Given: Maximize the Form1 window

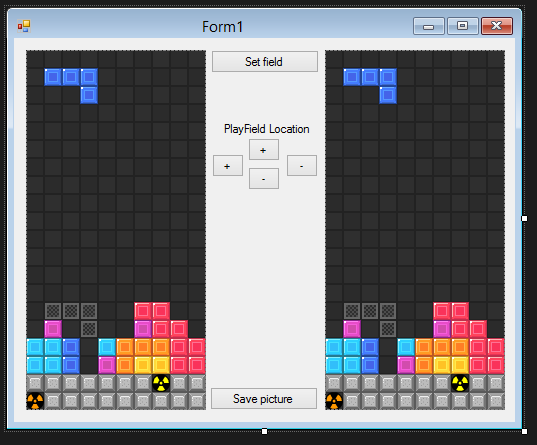Looking at the screenshot, I should pos(463,26).
